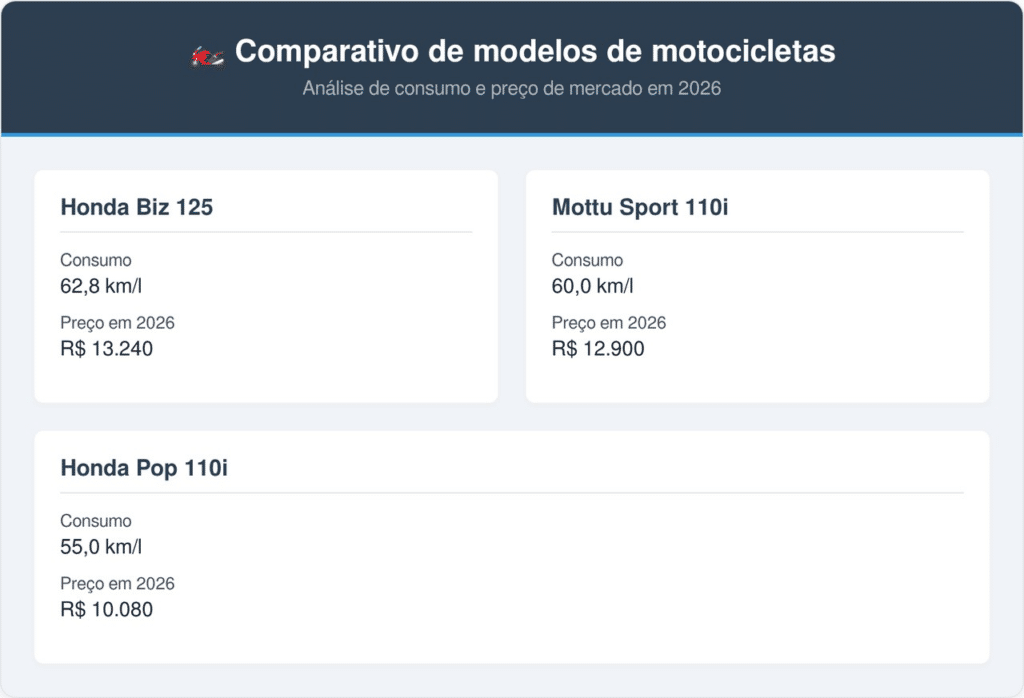Click the subtitle about análise de consumo

click(511, 88)
